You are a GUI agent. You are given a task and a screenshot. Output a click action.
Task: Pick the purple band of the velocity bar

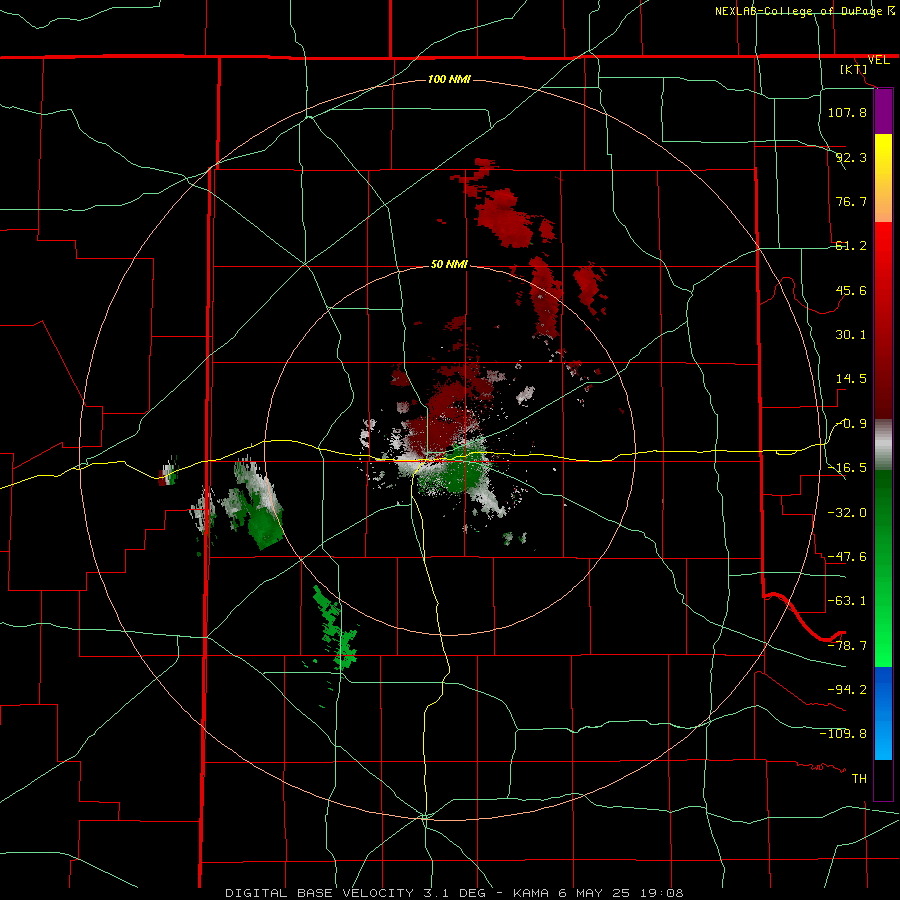(x=883, y=112)
